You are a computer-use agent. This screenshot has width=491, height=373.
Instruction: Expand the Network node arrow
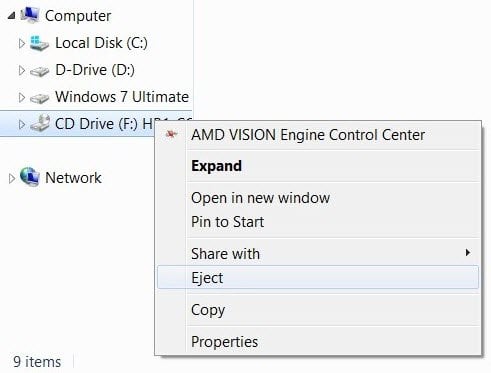point(12,178)
